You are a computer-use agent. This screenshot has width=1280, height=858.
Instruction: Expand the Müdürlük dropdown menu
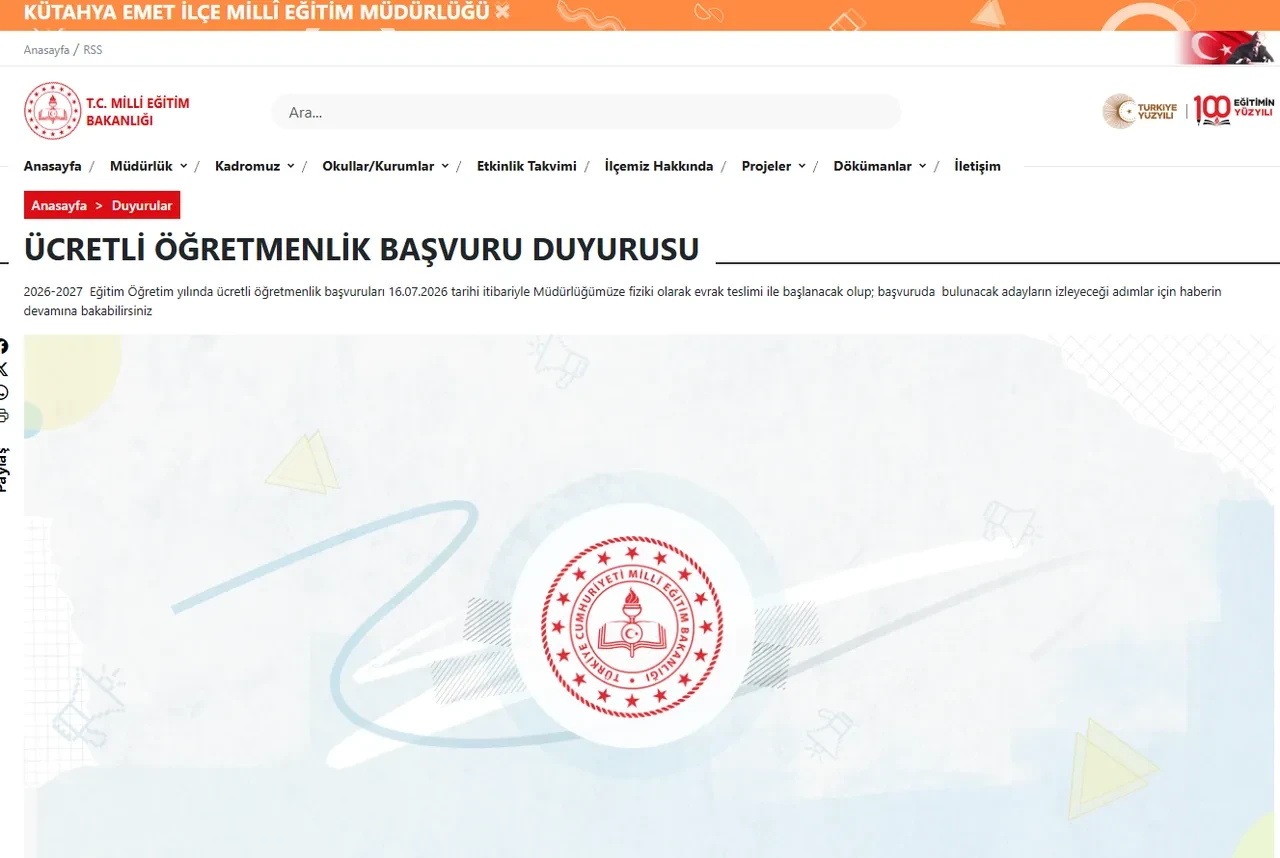coord(148,166)
